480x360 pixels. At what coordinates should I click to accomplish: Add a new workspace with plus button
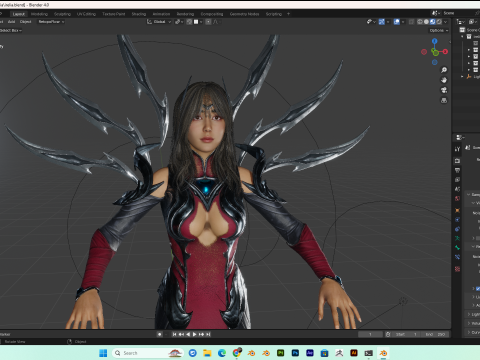click(288, 14)
